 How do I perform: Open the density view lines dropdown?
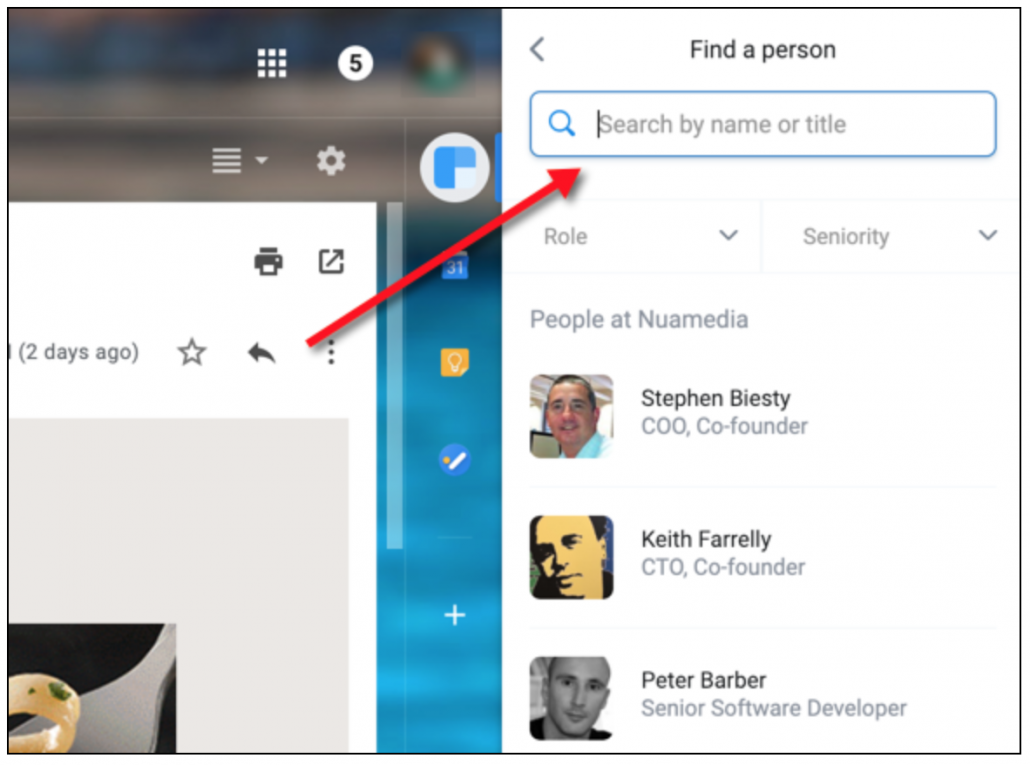tap(240, 160)
